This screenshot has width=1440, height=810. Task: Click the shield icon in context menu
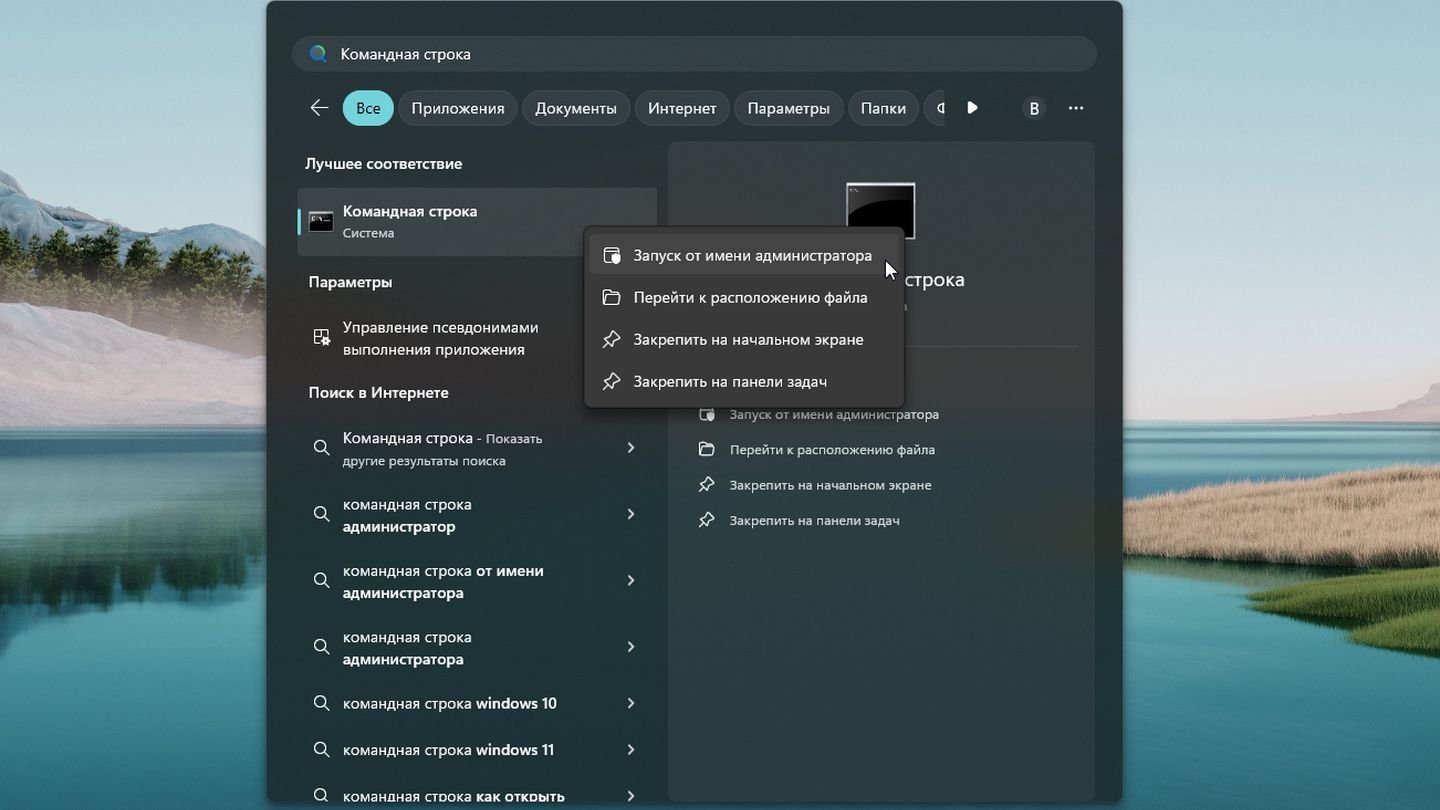pyautogui.click(x=612, y=256)
